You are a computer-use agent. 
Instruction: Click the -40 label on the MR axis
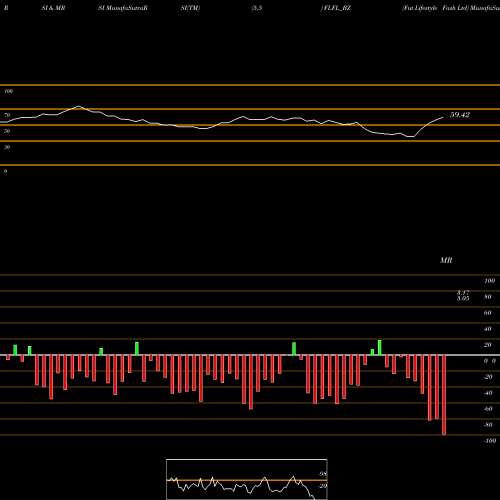(x=488, y=393)
